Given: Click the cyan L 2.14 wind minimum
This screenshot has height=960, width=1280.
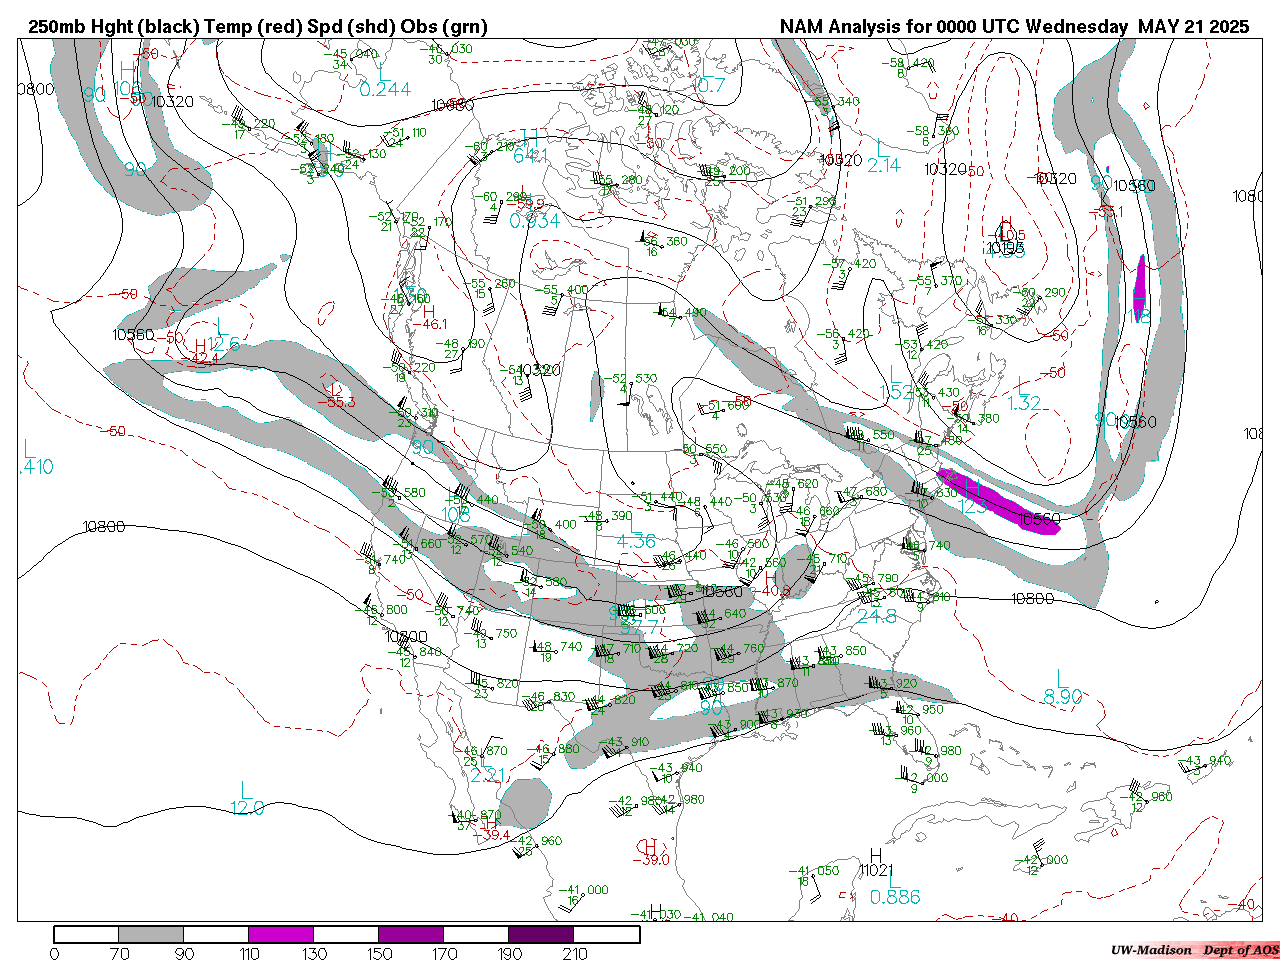Looking at the screenshot, I should (883, 160).
